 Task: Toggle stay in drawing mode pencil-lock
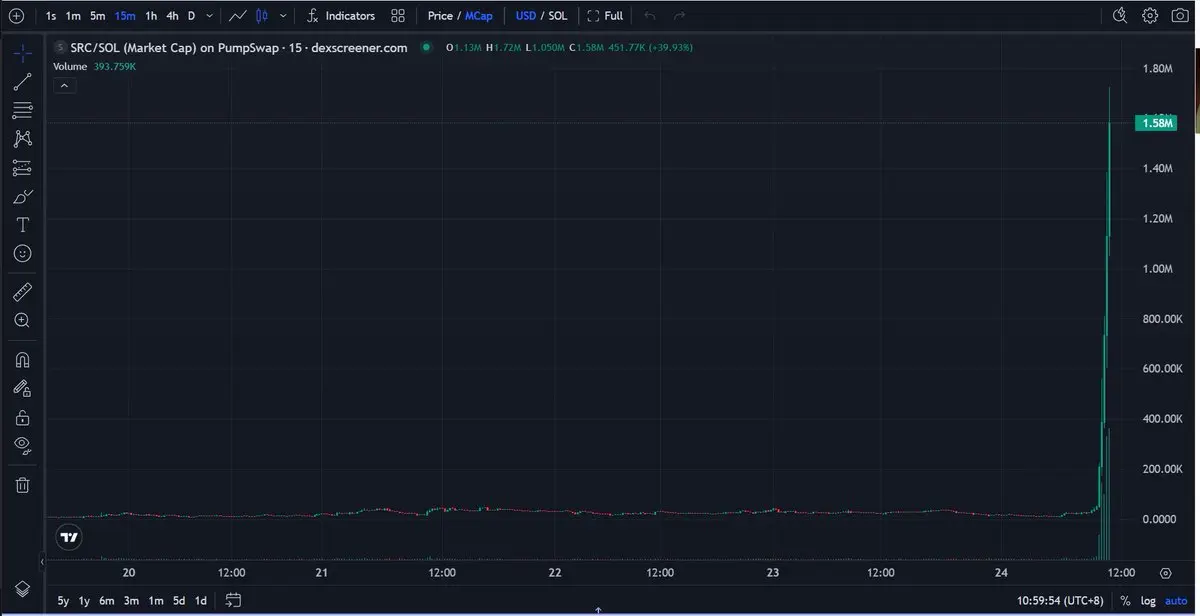point(22,389)
